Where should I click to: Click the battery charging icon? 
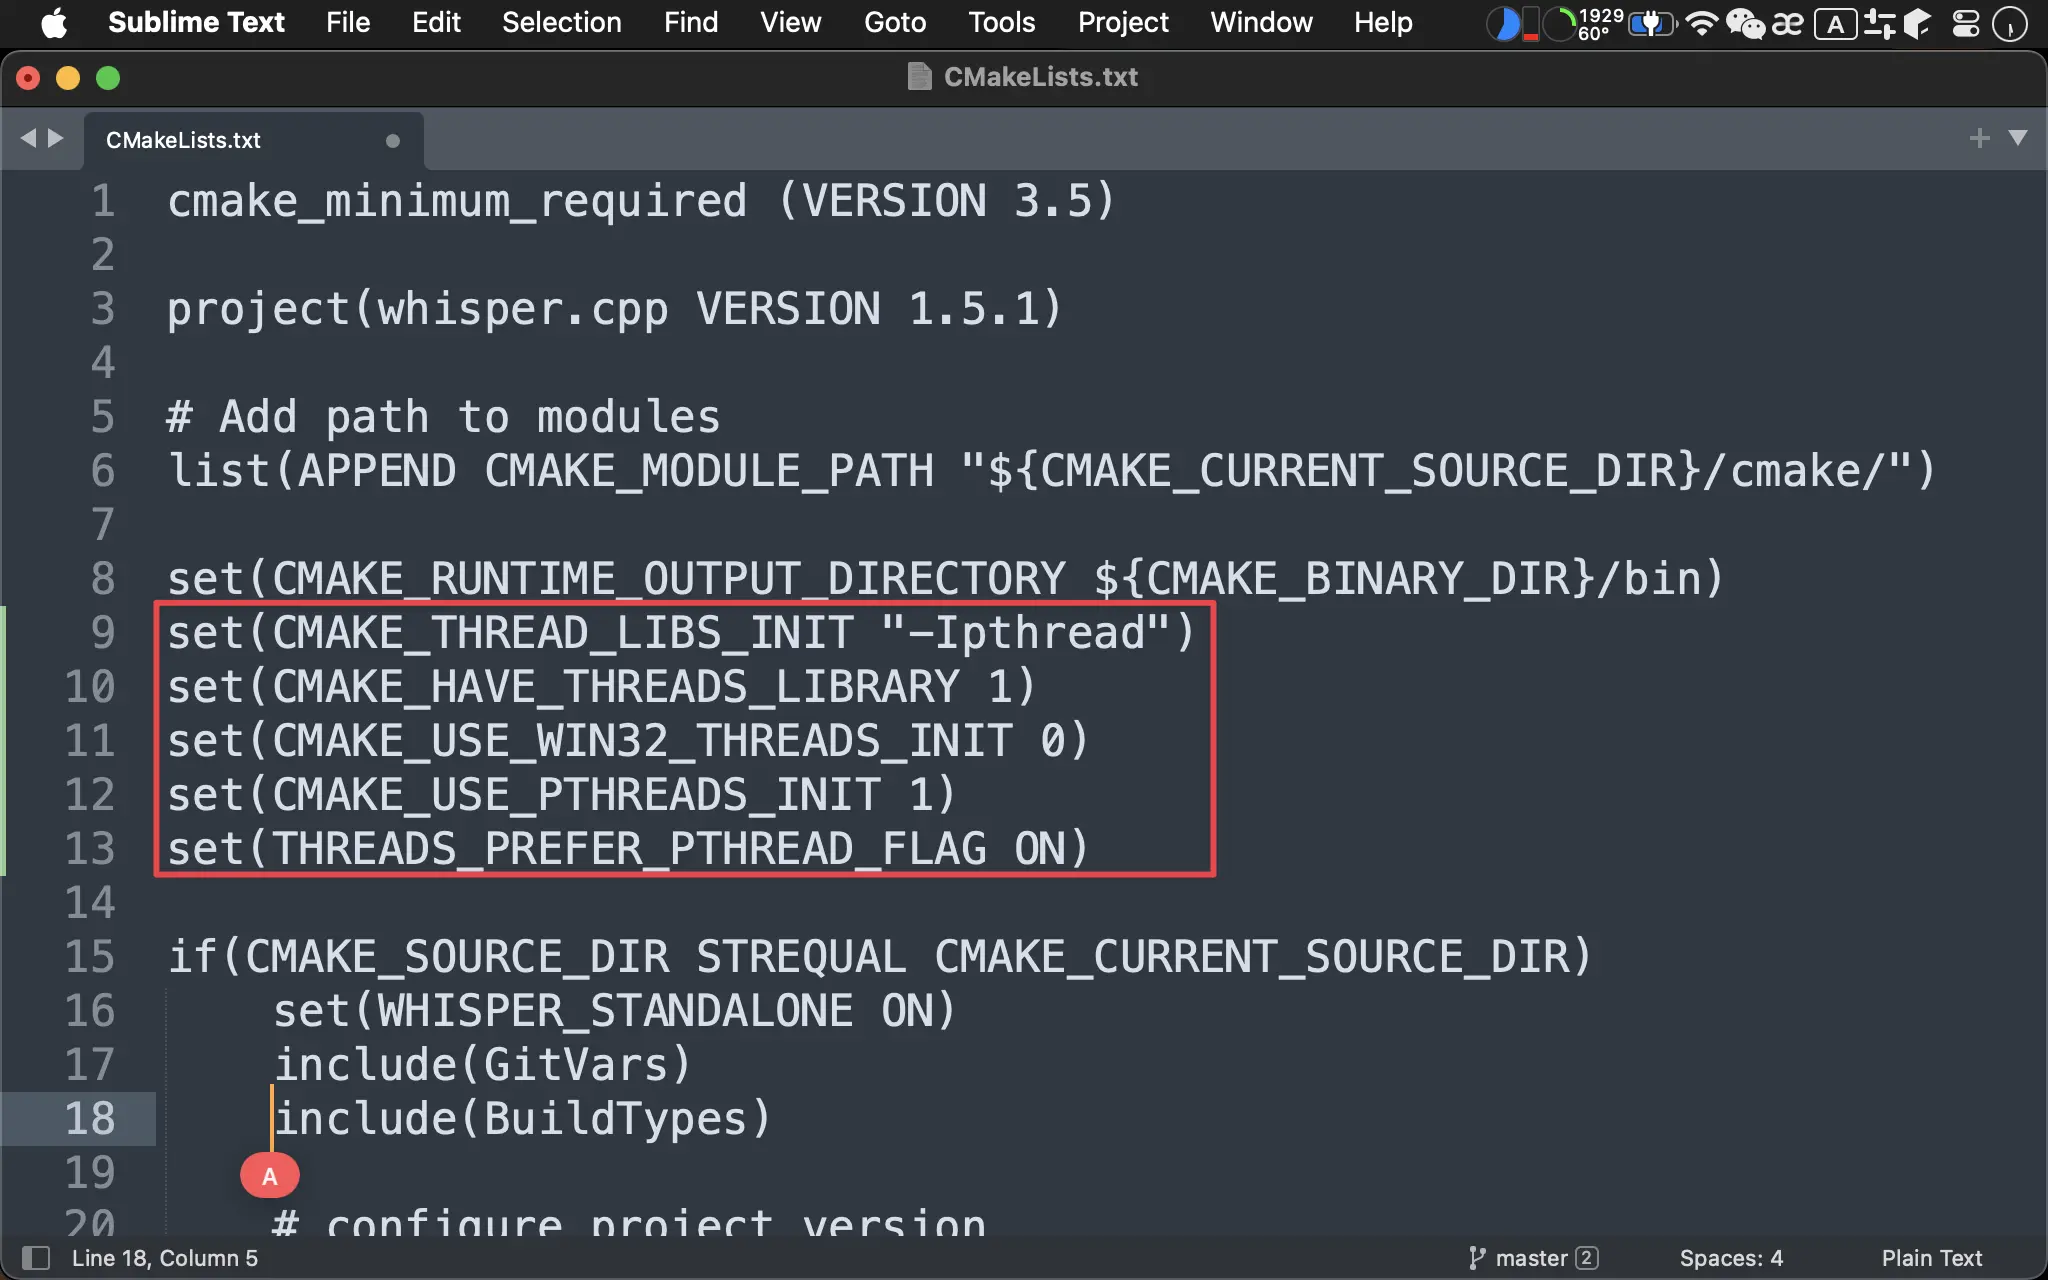[x=1651, y=23]
